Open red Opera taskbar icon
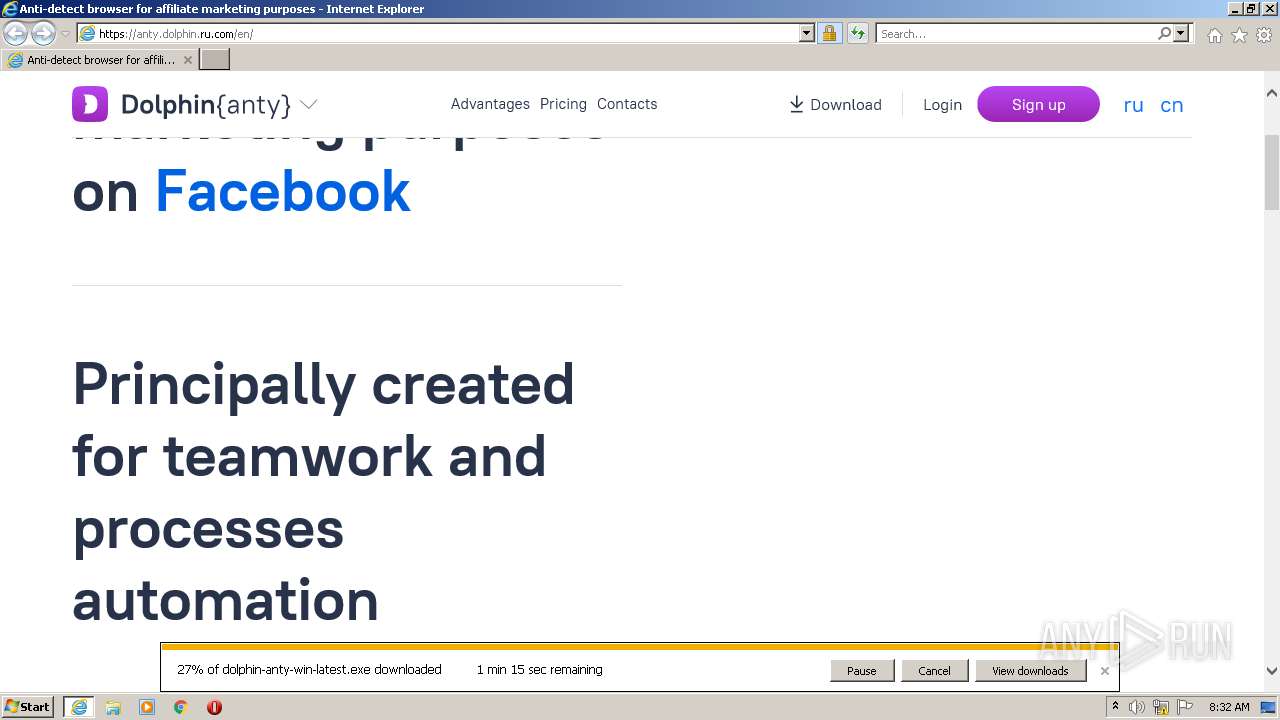 tap(214, 707)
